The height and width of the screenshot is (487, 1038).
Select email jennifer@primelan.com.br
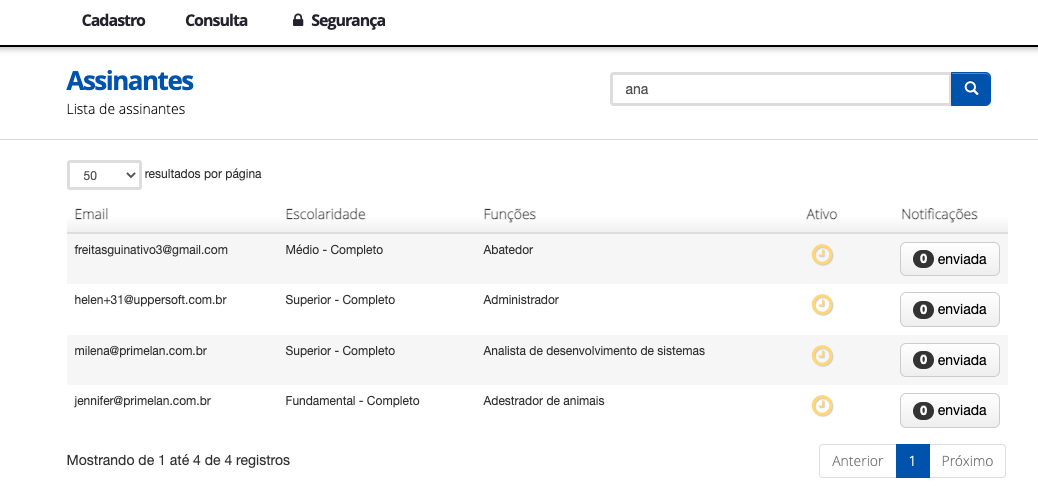point(142,401)
